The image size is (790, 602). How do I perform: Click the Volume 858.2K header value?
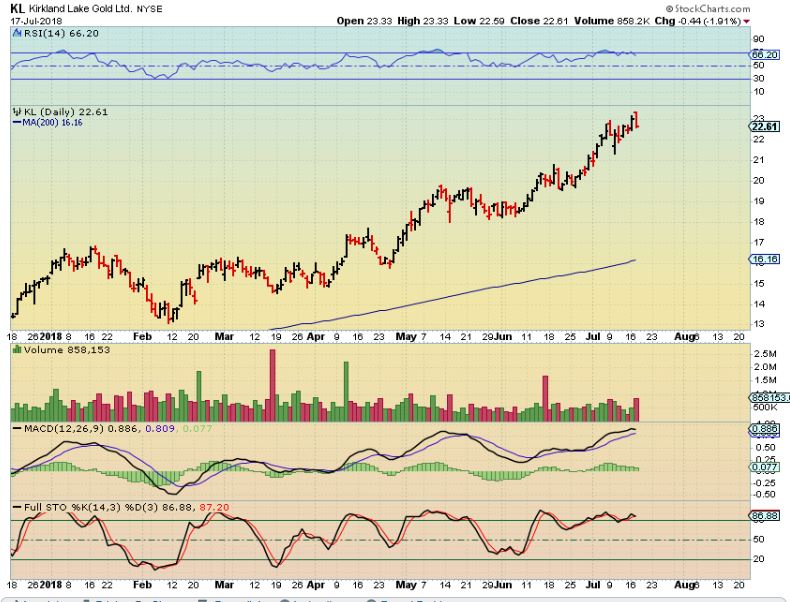[x=612, y=21]
